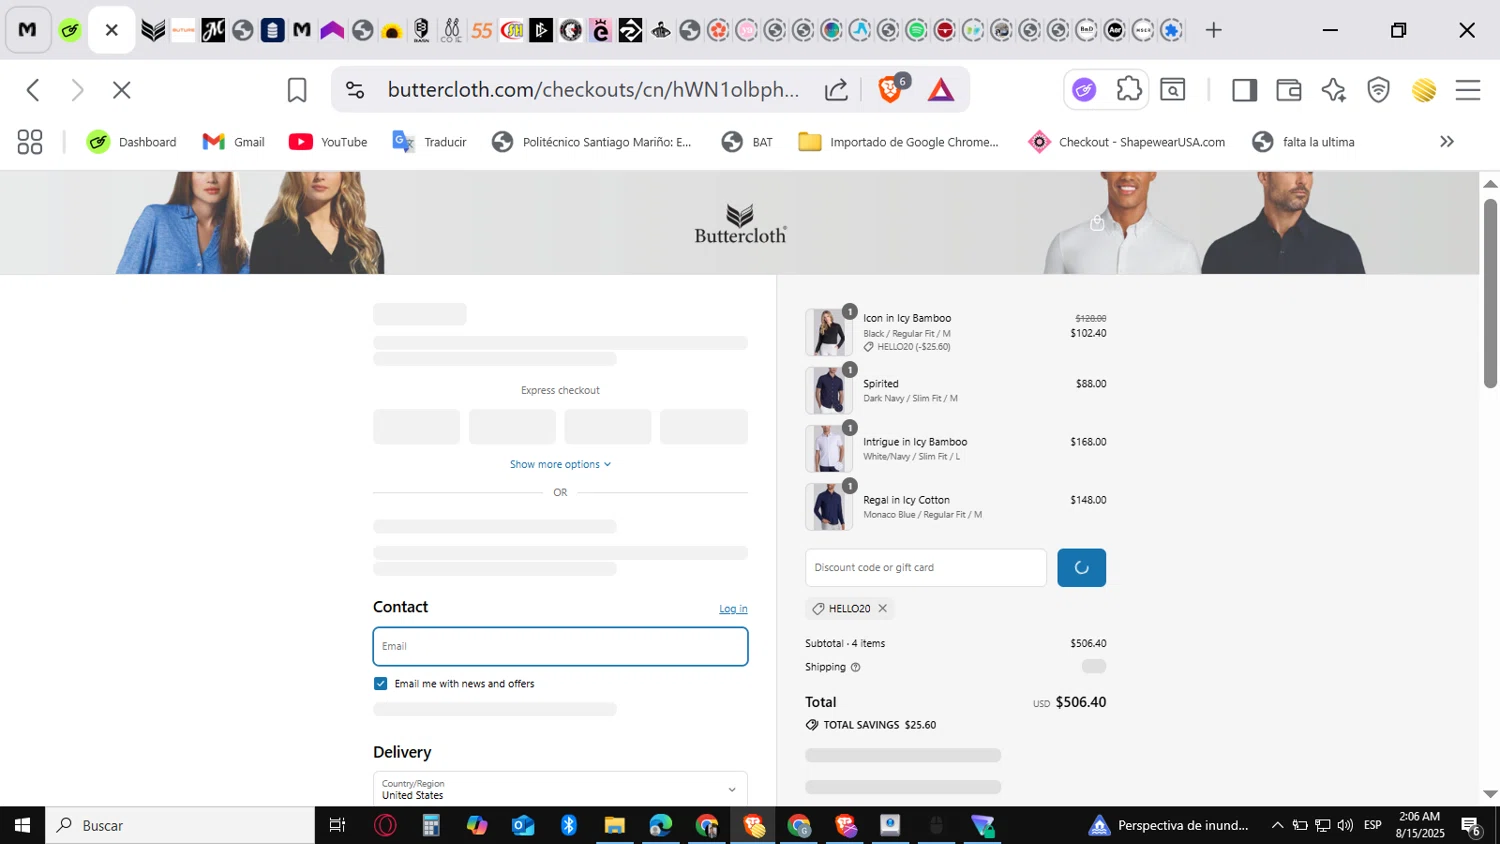Show more bookmarks with the chevron
This screenshot has height=844, width=1500.
pos(1446,142)
